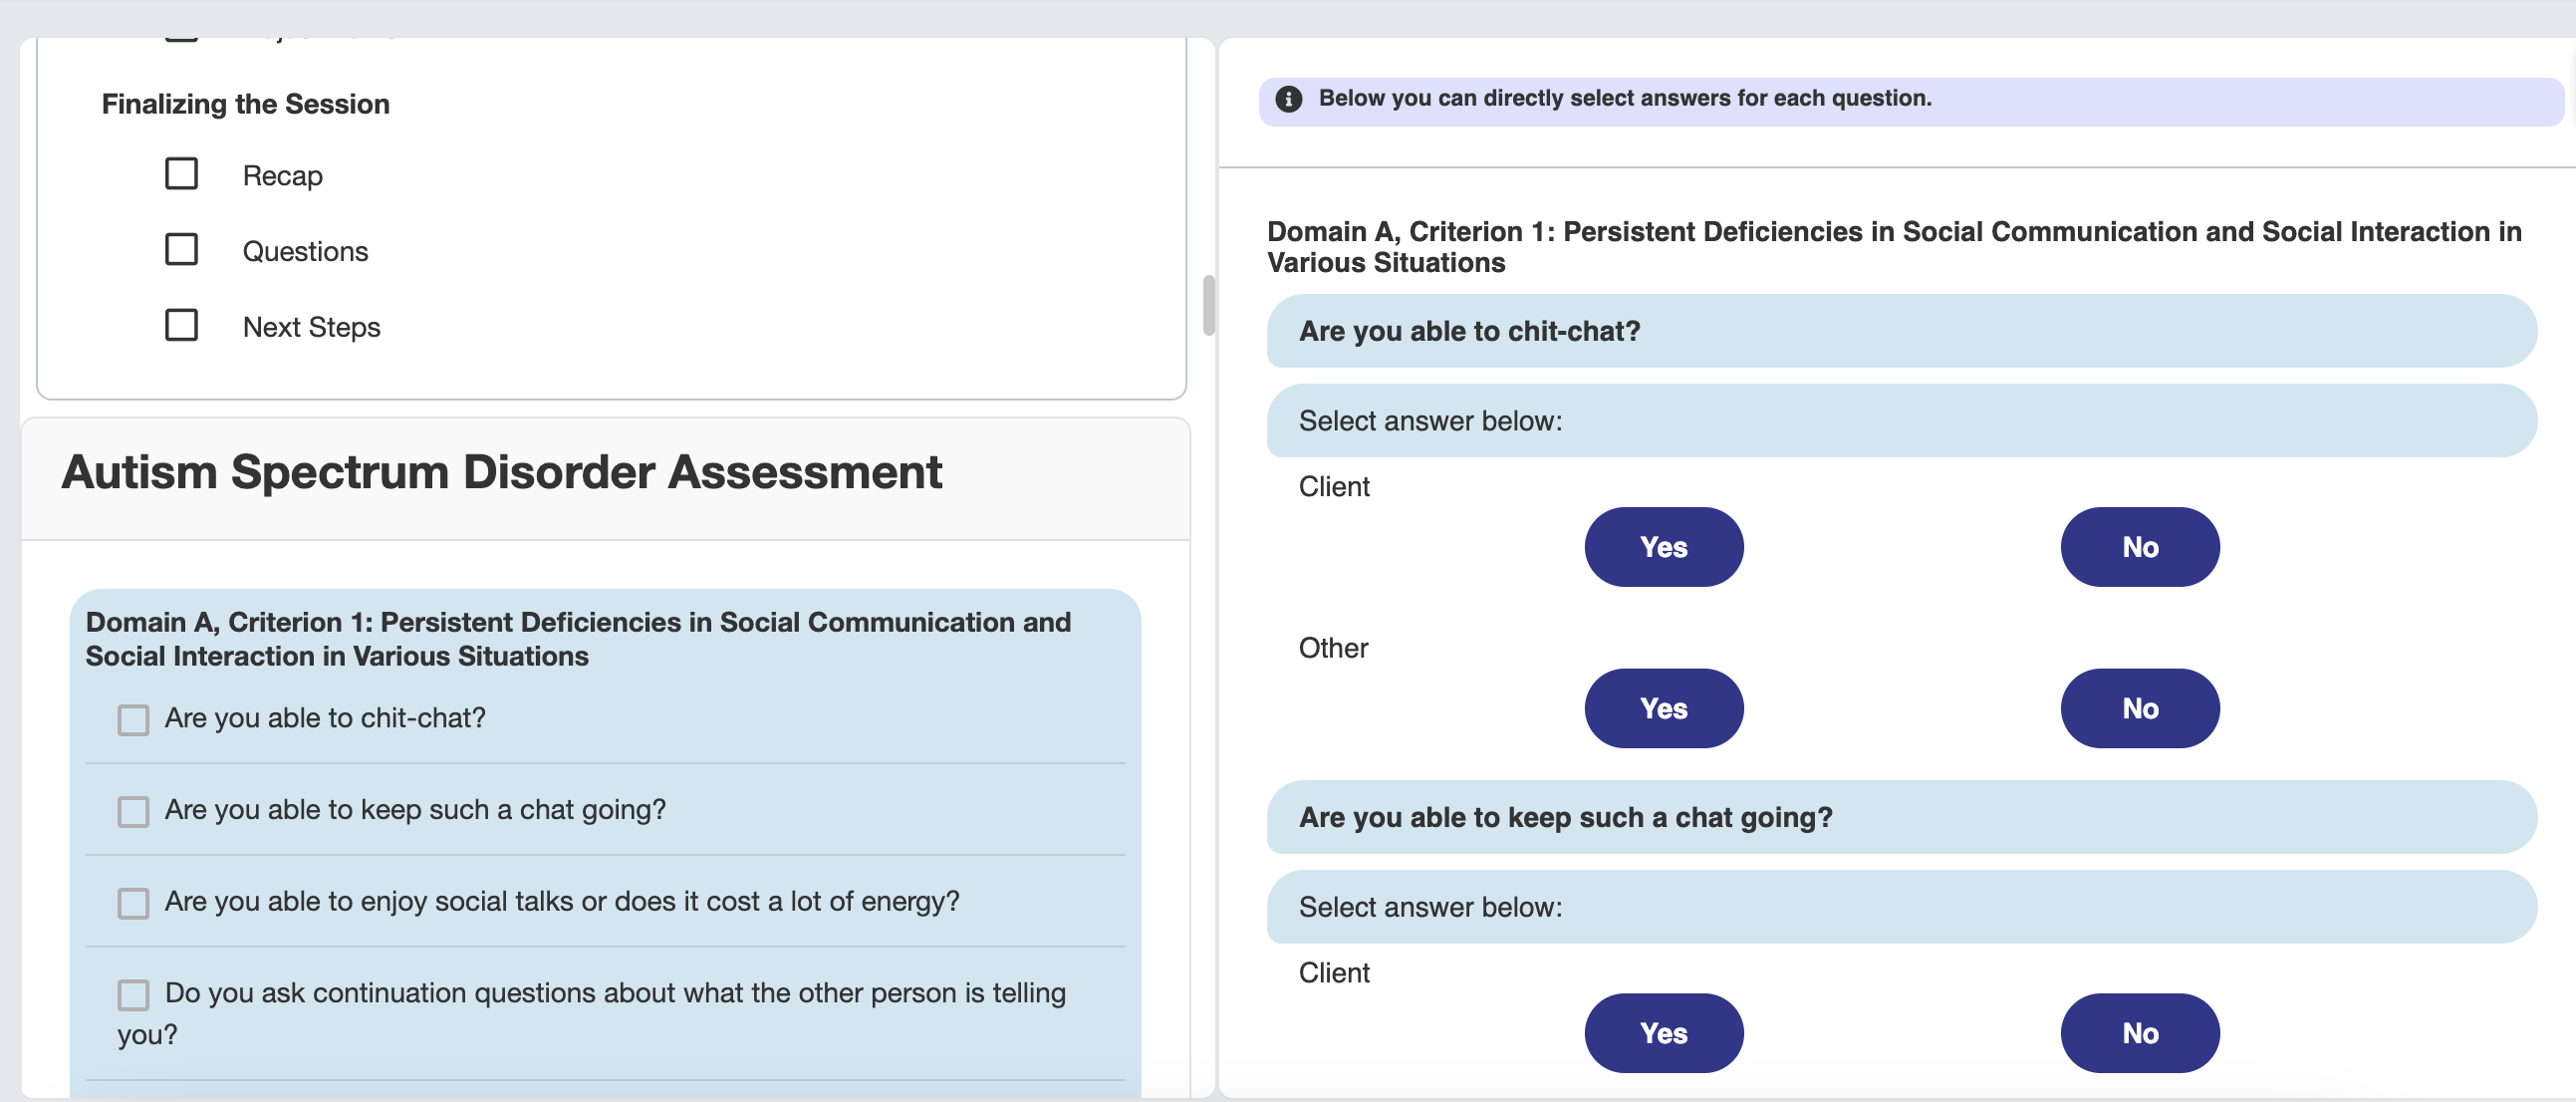Choose Yes for Client keep chat going
Screen dimensions: 2576x1102
click(1663, 1033)
